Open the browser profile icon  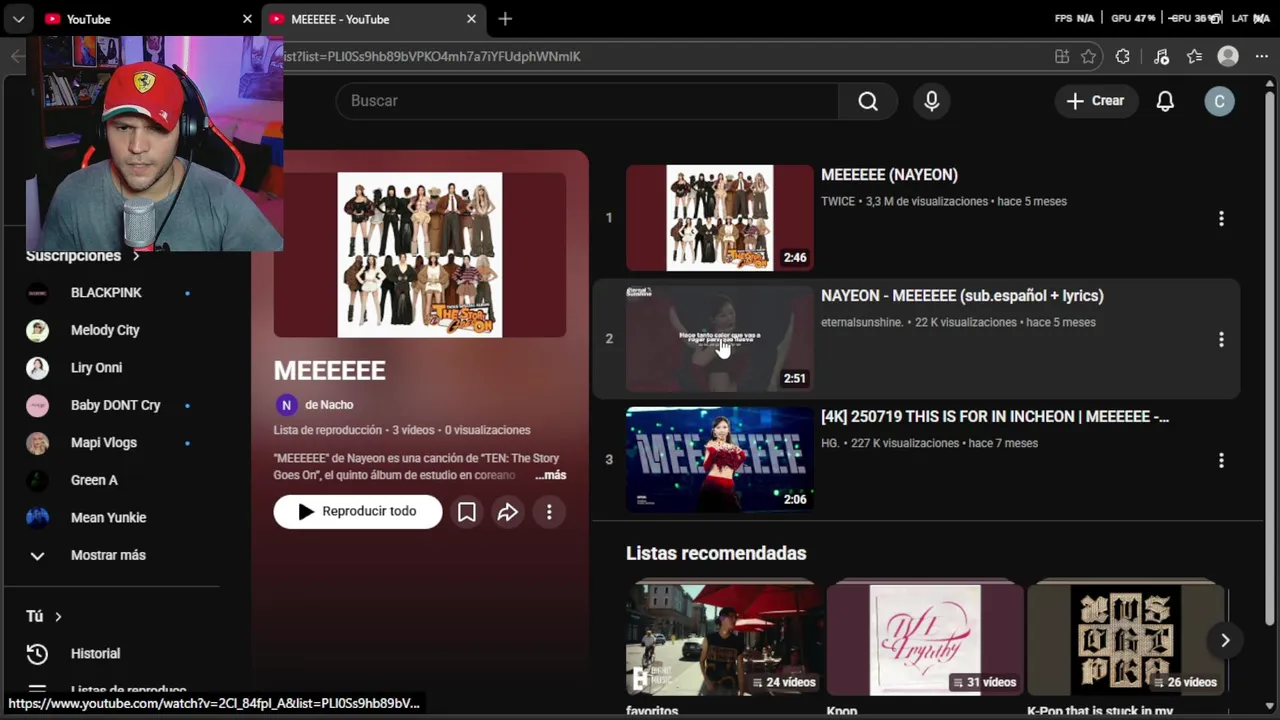point(1228,57)
